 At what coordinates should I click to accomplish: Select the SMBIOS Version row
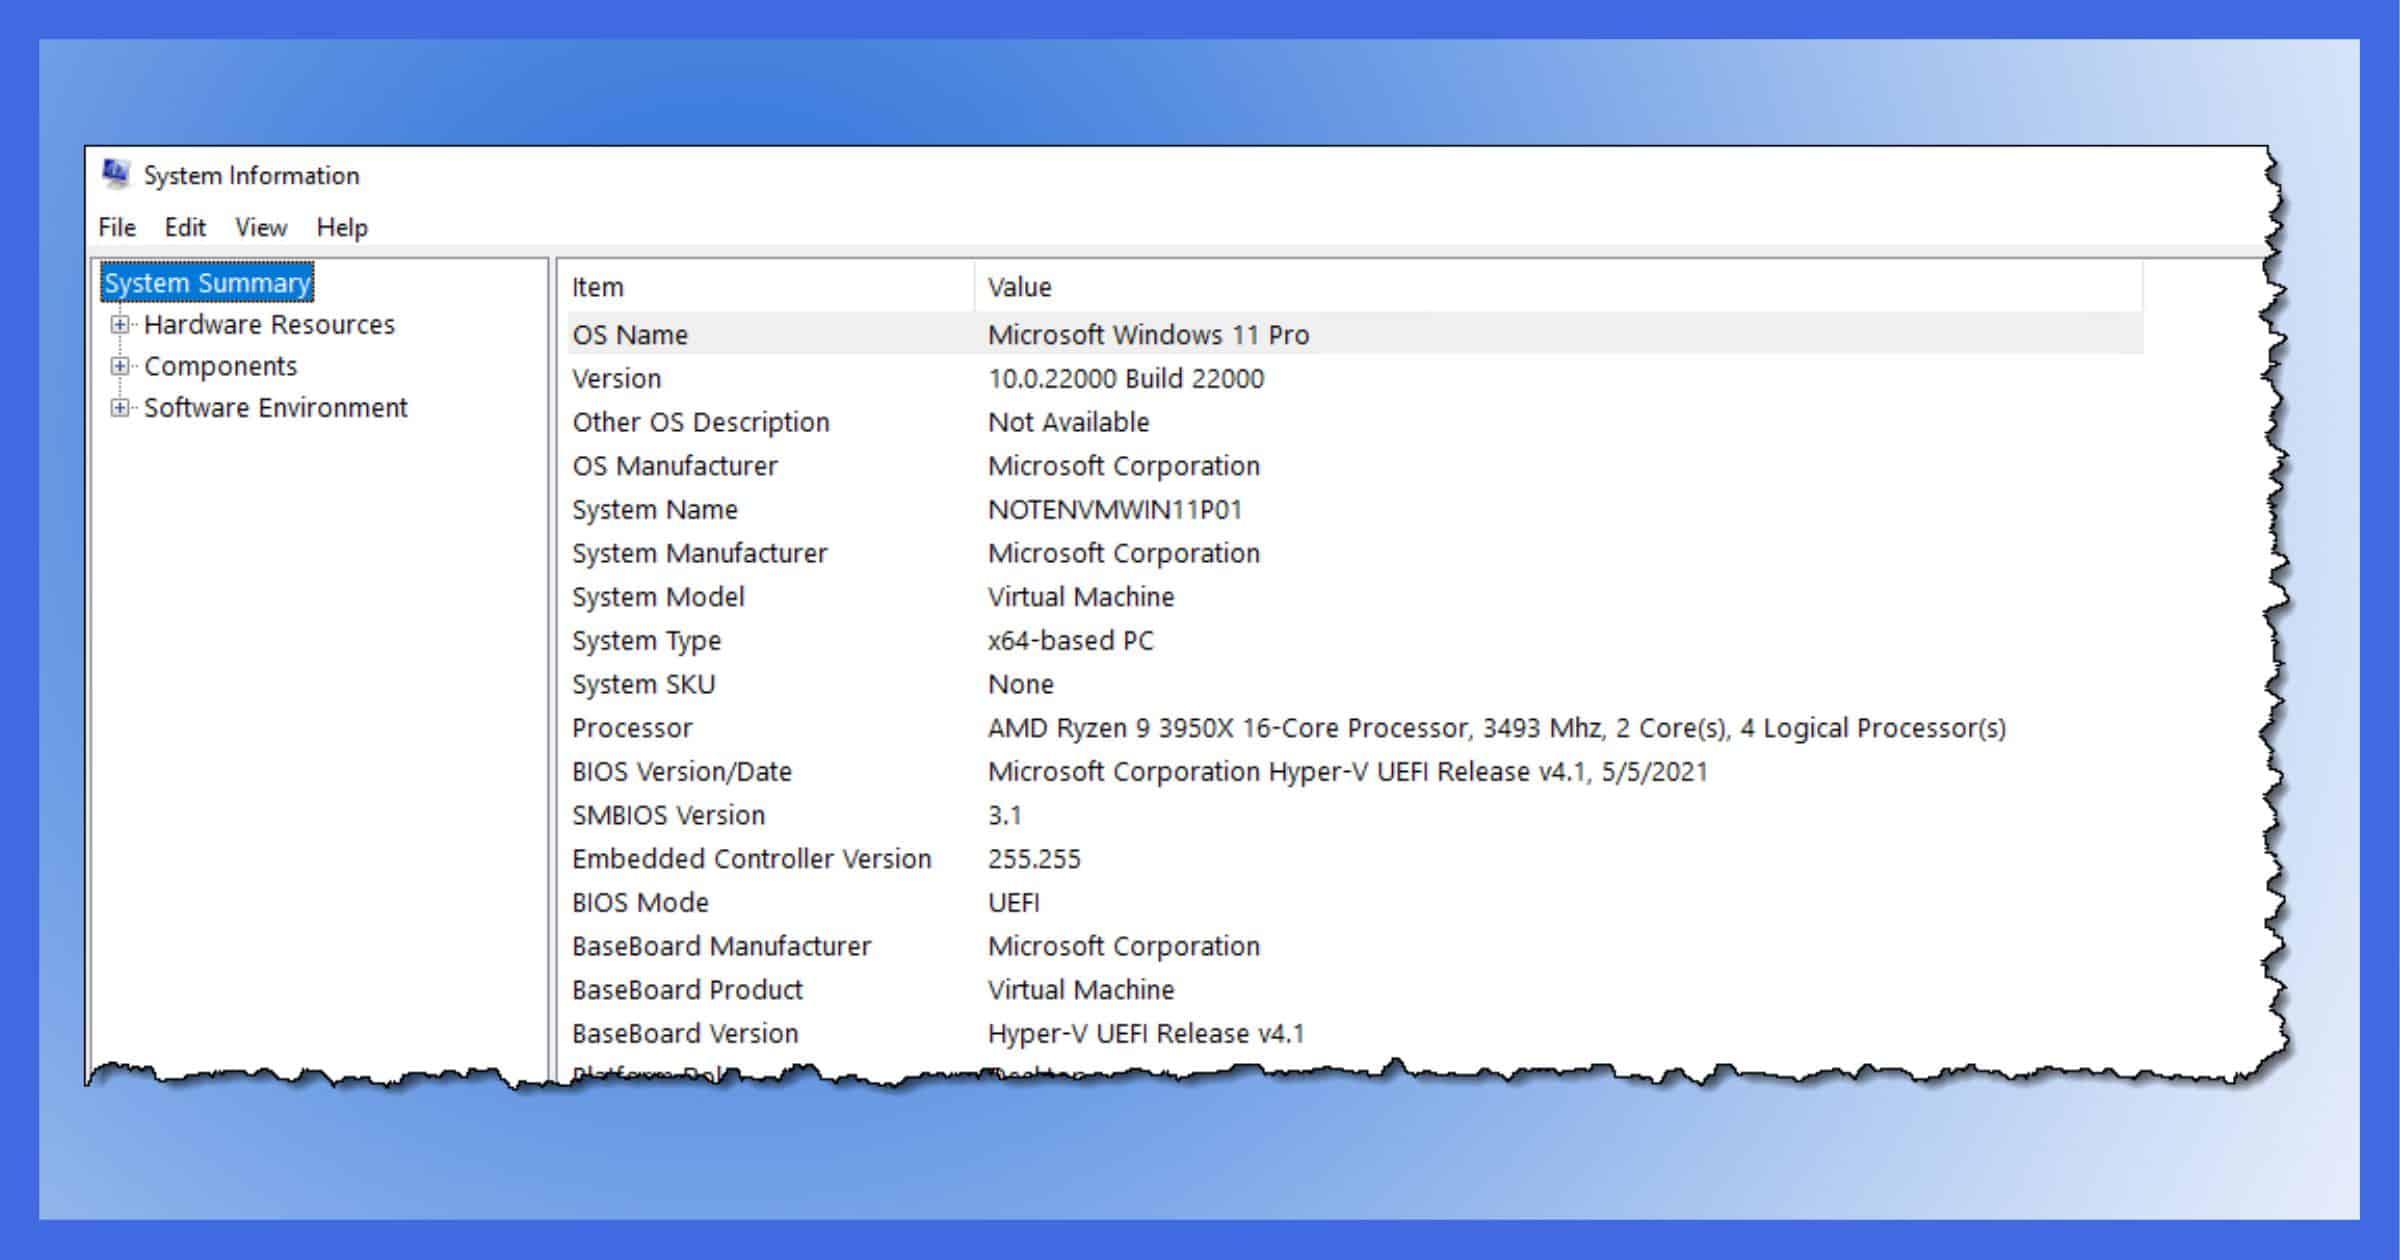pyautogui.click(x=1000, y=815)
